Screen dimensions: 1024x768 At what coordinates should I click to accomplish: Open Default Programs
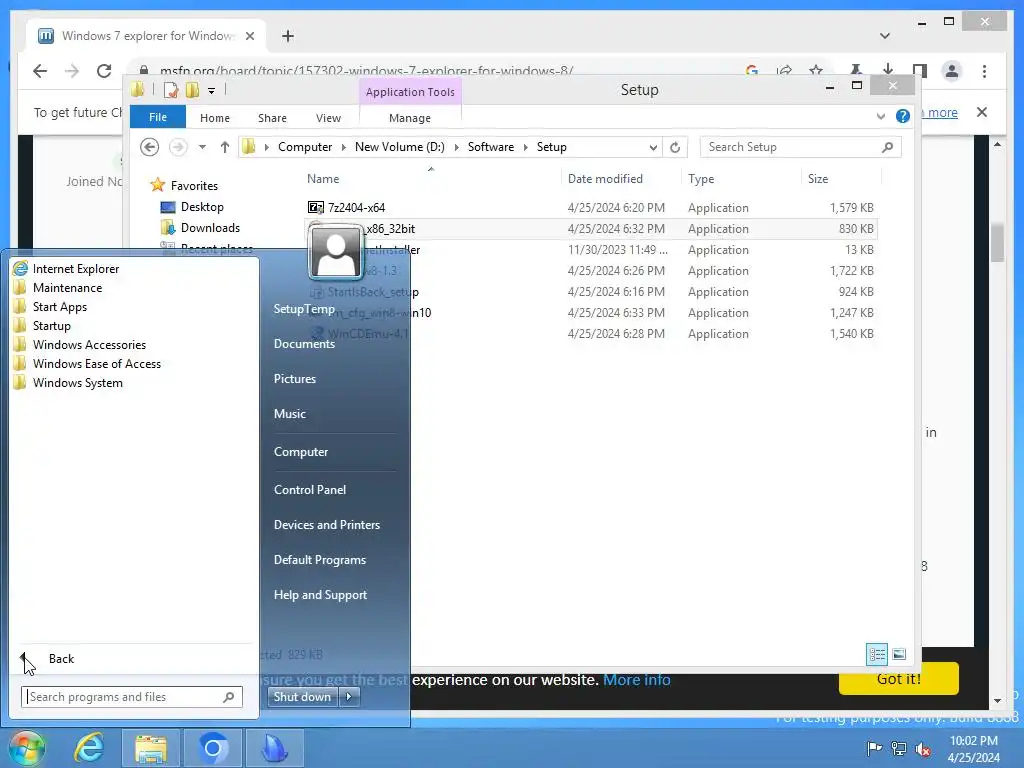[x=319, y=560]
